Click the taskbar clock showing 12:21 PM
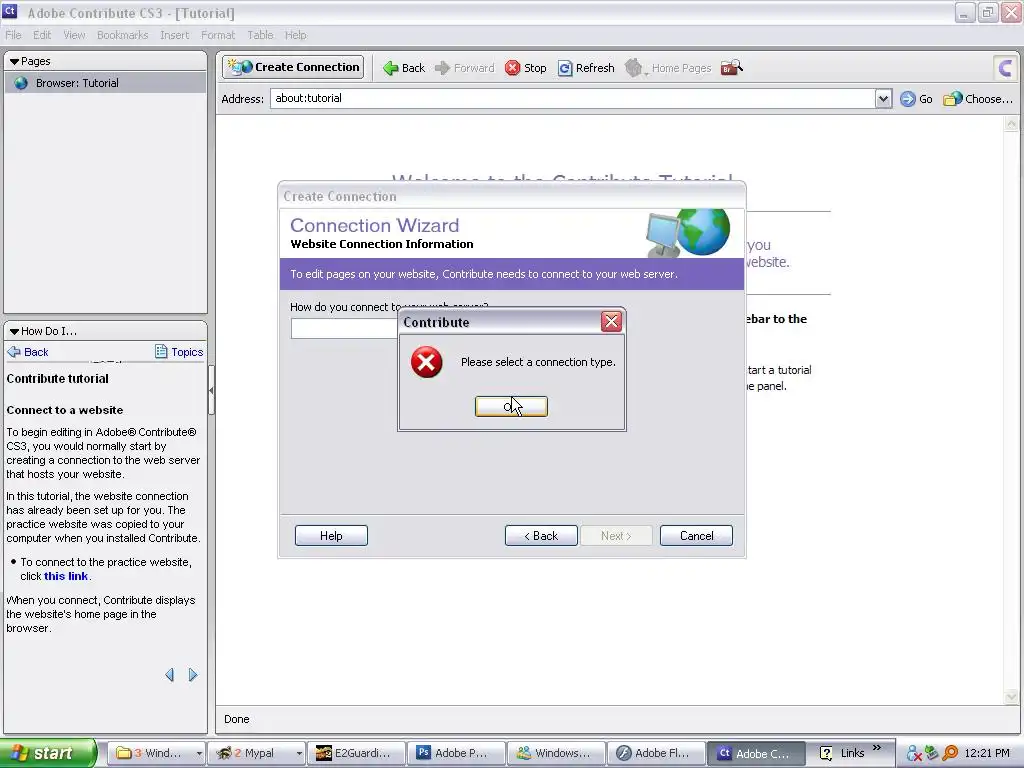Screen dimensions: 1024x768 (x=987, y=753)
